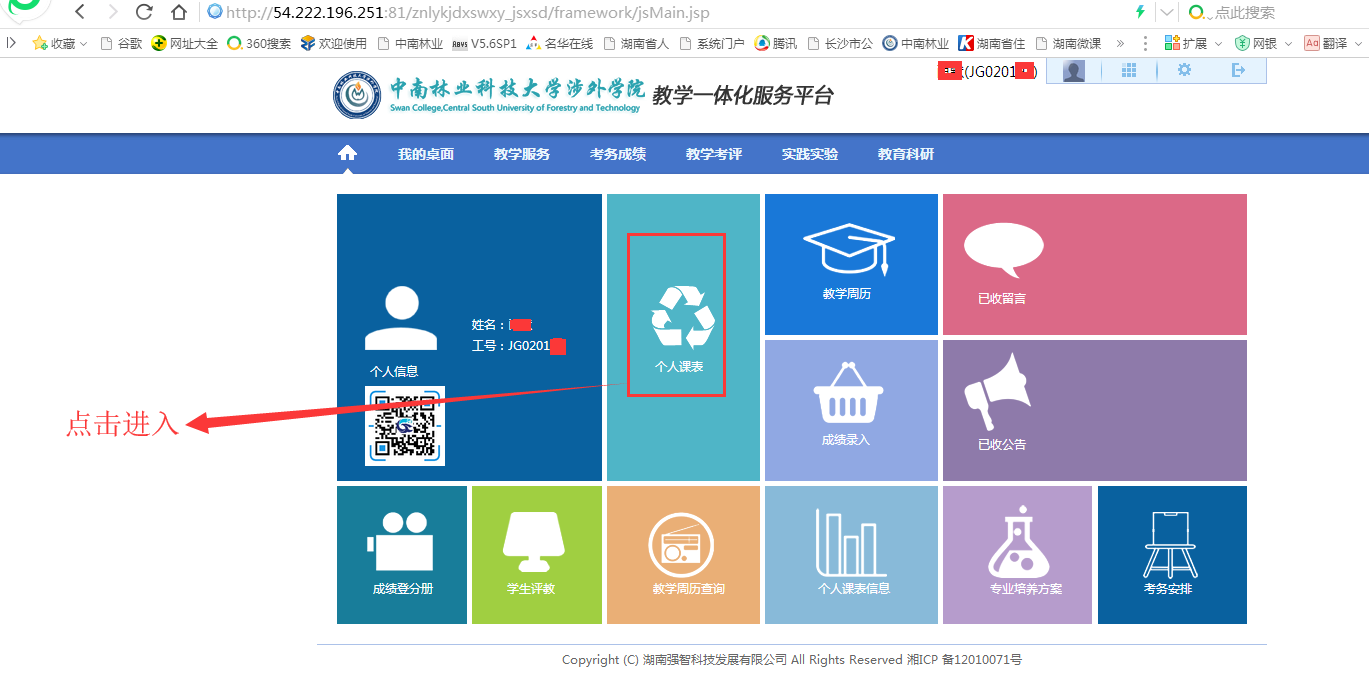This screenshot has width=1369, height=697.
Task: Open the 考务安排 easel tile
Action: point(1171,554)
